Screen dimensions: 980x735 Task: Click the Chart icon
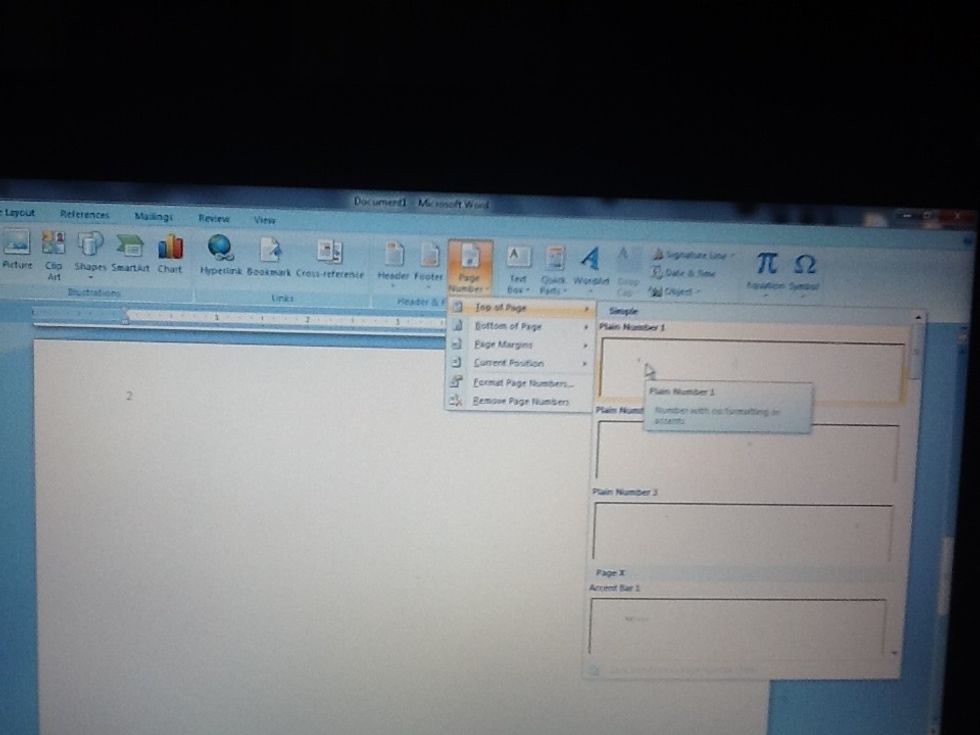[x=170, y=248]
